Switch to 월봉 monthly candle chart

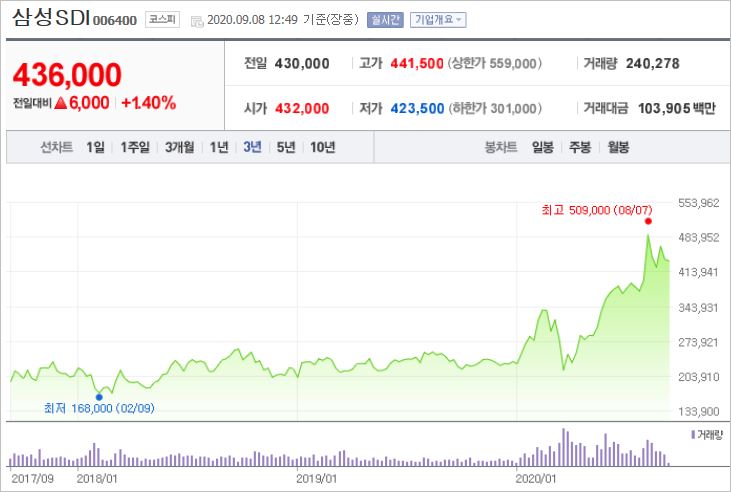[x=618, y=147]
